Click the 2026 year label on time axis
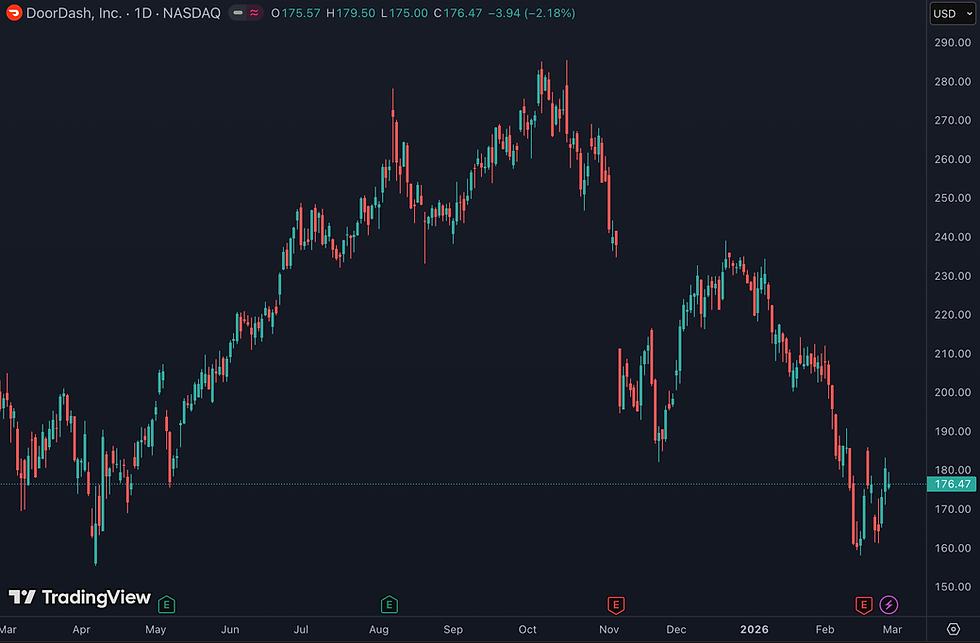The image size is (980, 643). point(754,629)
